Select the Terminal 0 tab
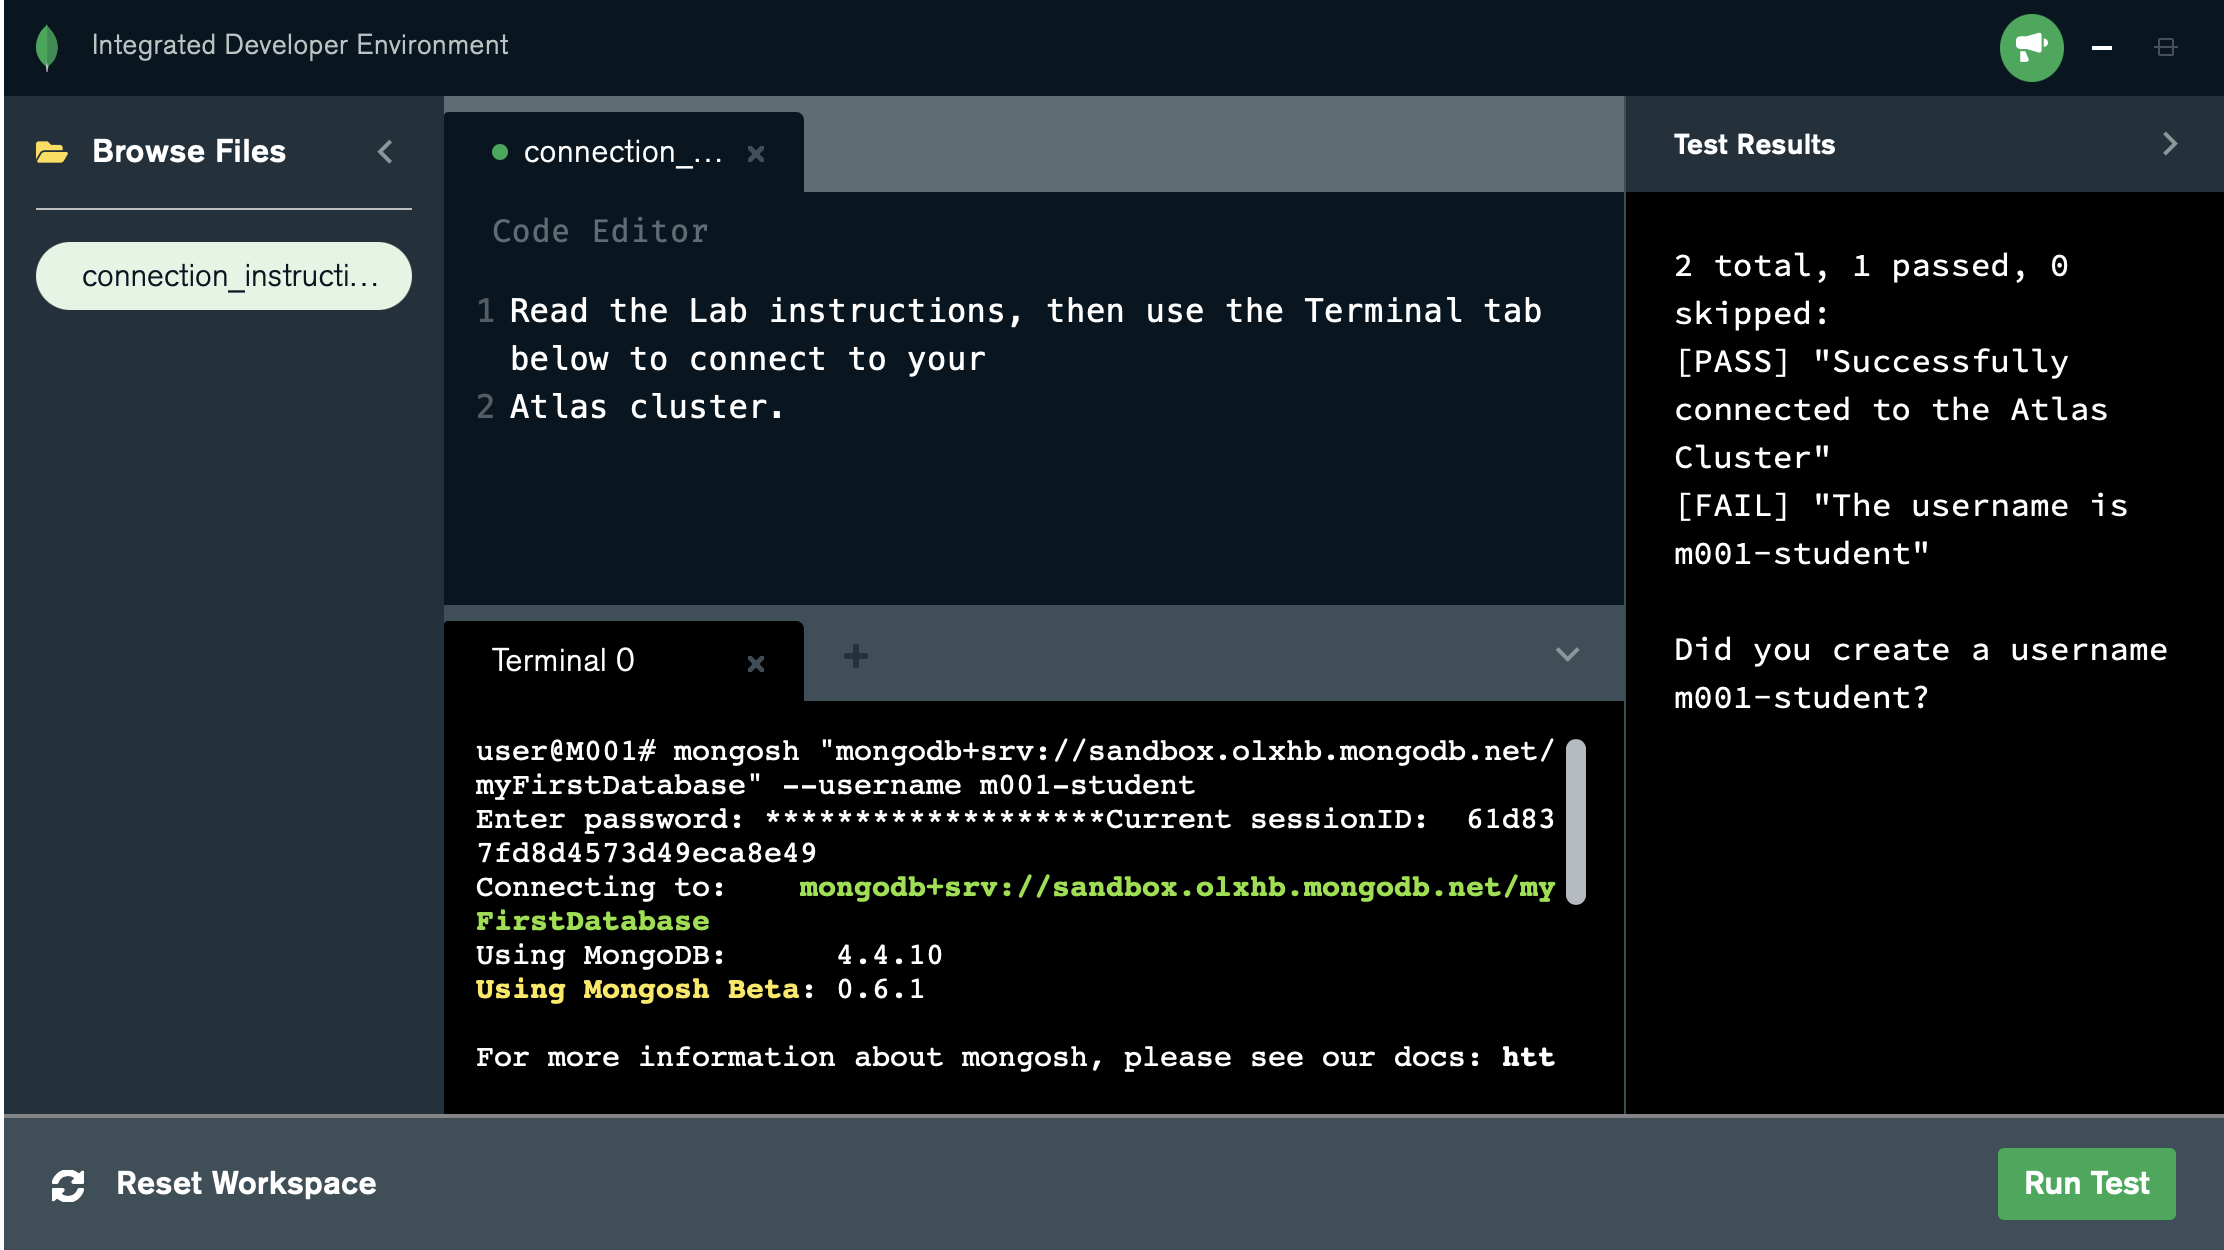 [563, 661]
